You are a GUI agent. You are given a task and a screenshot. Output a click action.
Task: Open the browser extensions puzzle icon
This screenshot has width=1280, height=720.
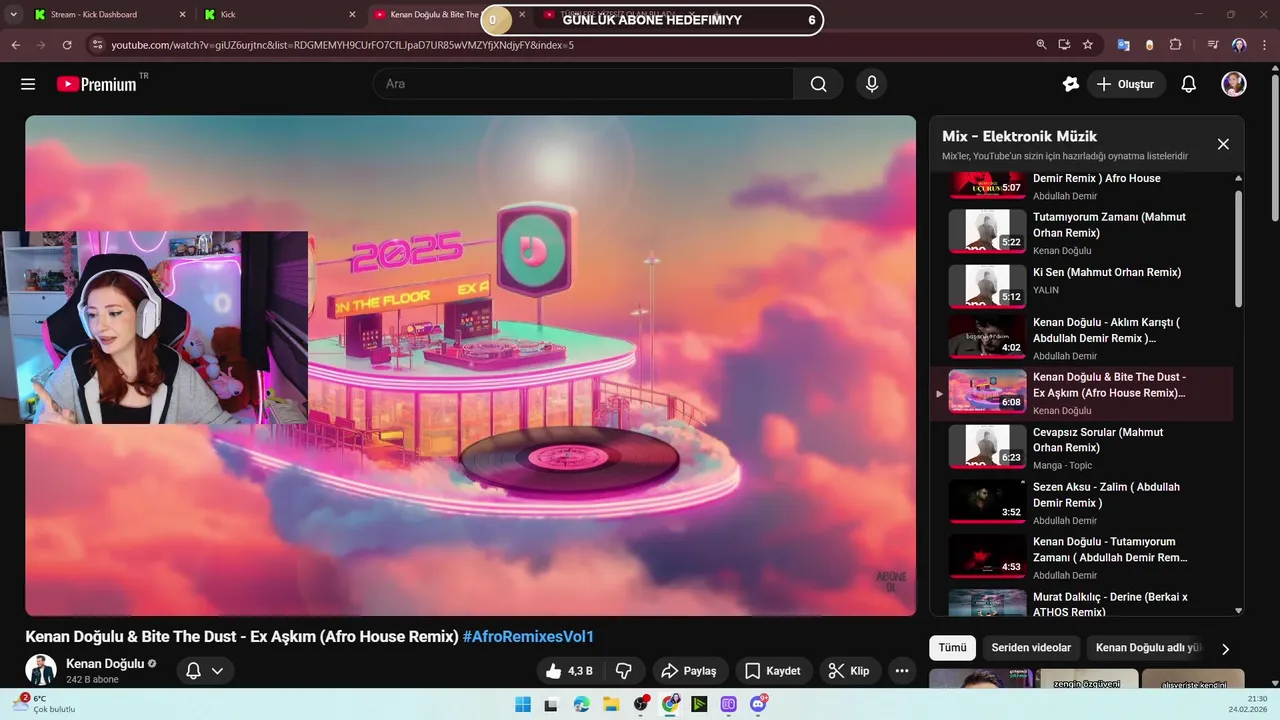point(1175,45)
